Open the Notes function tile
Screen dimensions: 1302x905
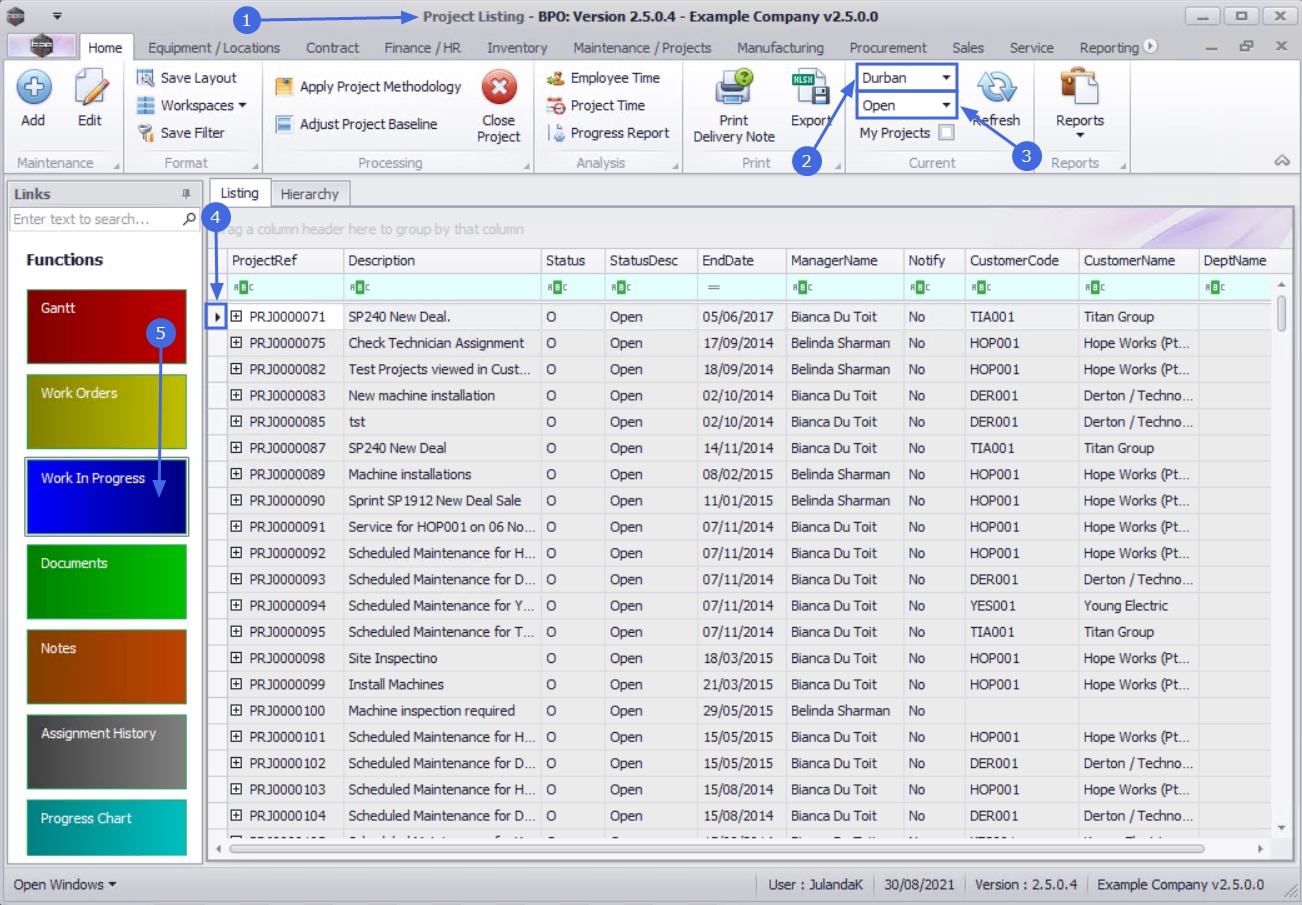pyautogui.click(x=106, y=667)
